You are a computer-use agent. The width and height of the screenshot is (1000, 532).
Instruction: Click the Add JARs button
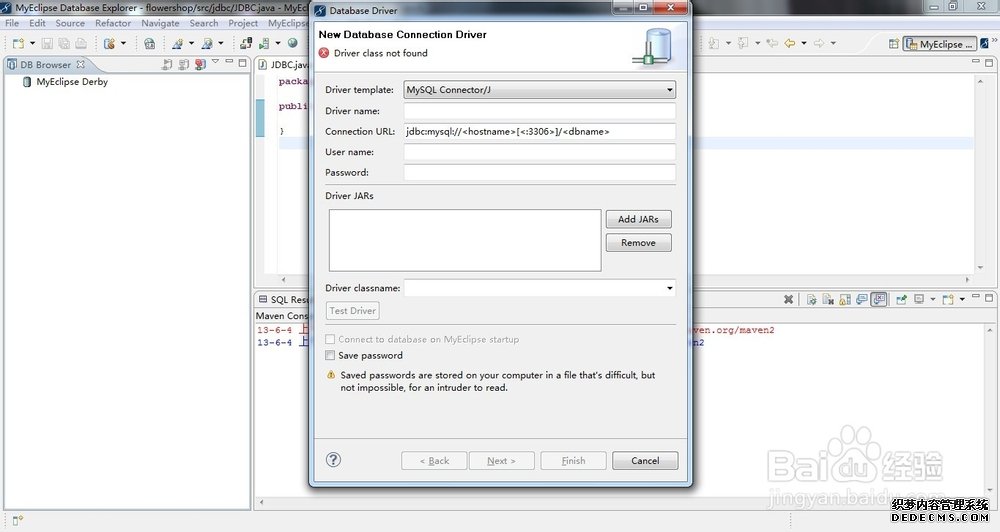(638, 219)
